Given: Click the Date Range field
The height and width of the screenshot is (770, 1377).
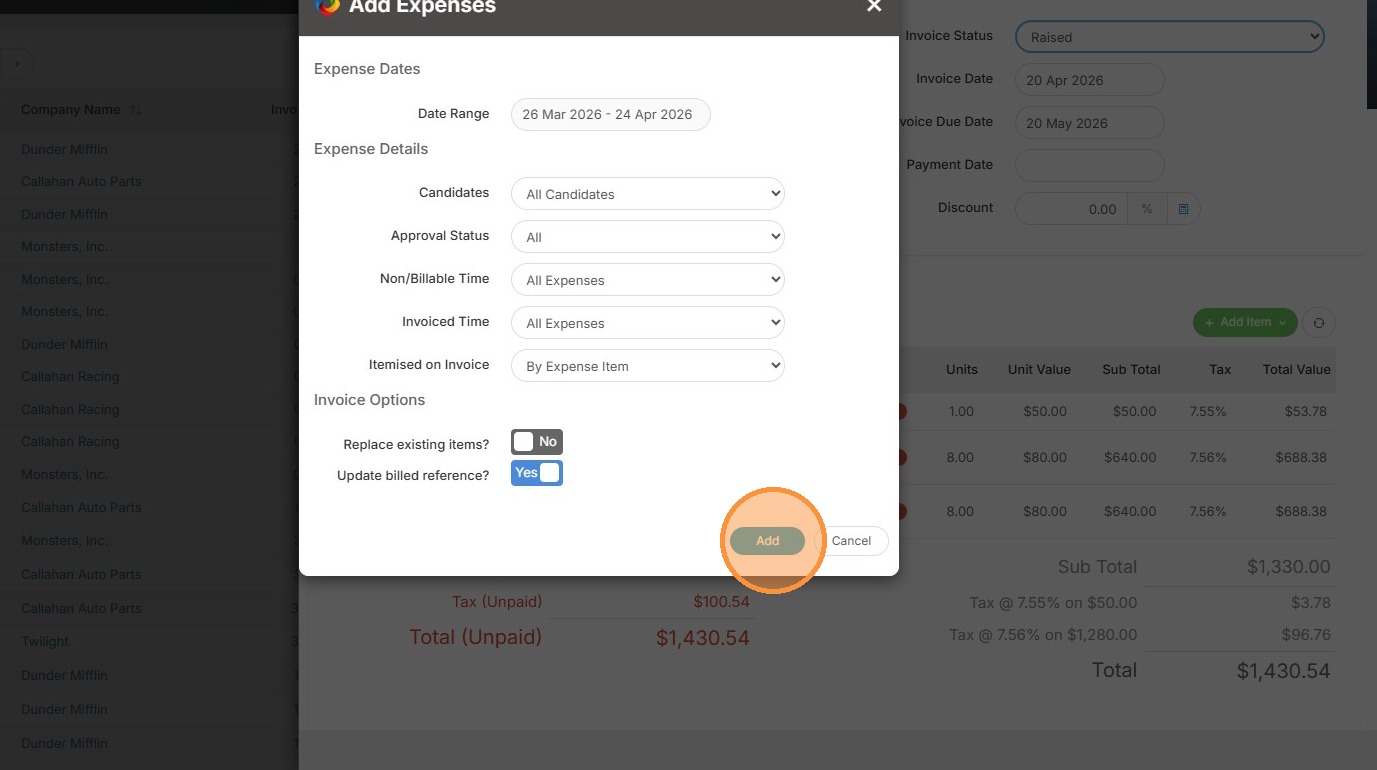Looking at the screenshot, I should 610,114.
